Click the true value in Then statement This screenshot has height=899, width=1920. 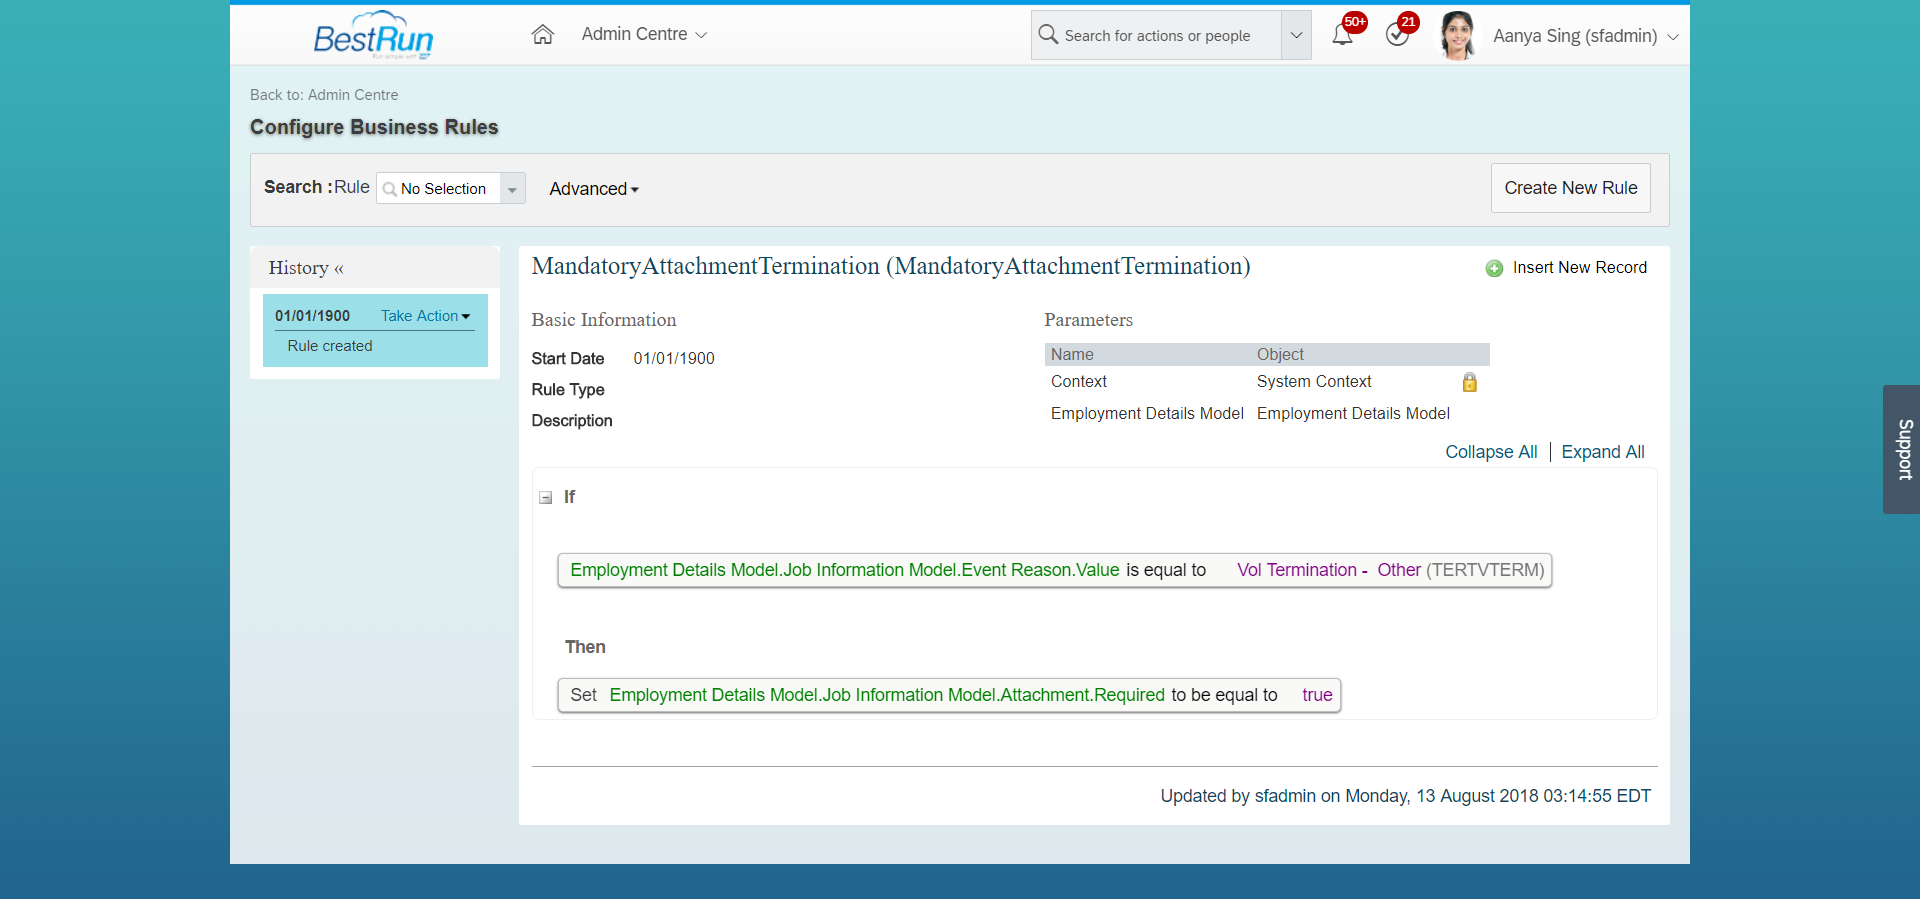pyautogui.click(x=1317, y=695)
